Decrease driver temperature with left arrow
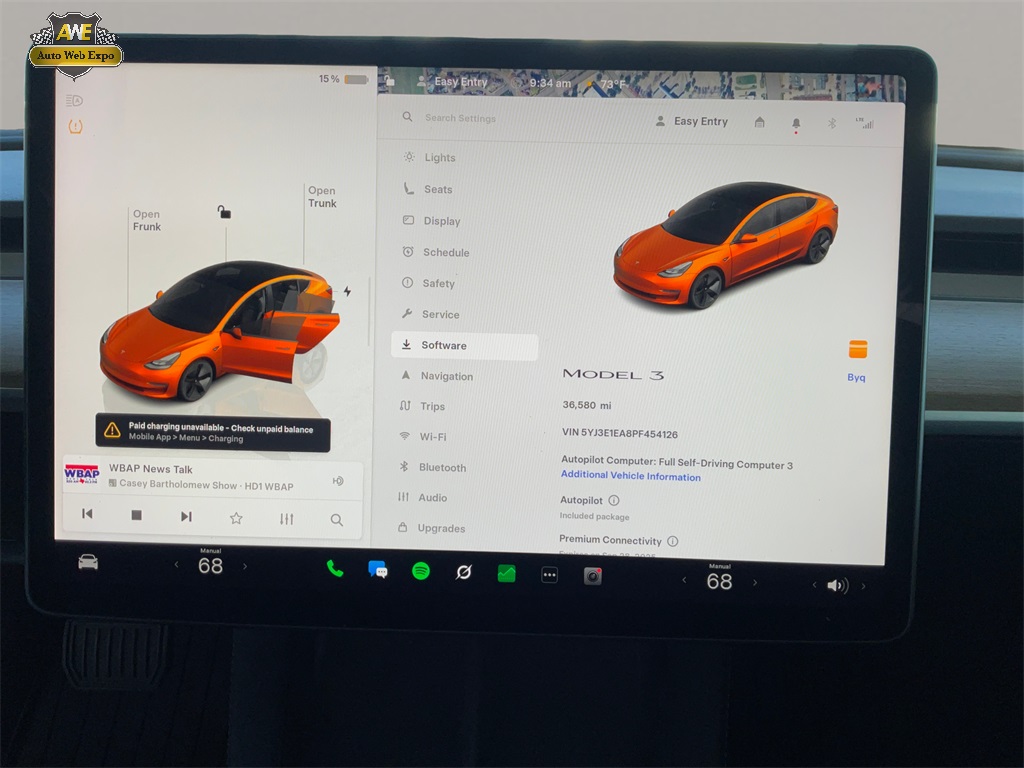Image resolution: width=1024 pixels, height=768 pixels. (x=176, y=564)
